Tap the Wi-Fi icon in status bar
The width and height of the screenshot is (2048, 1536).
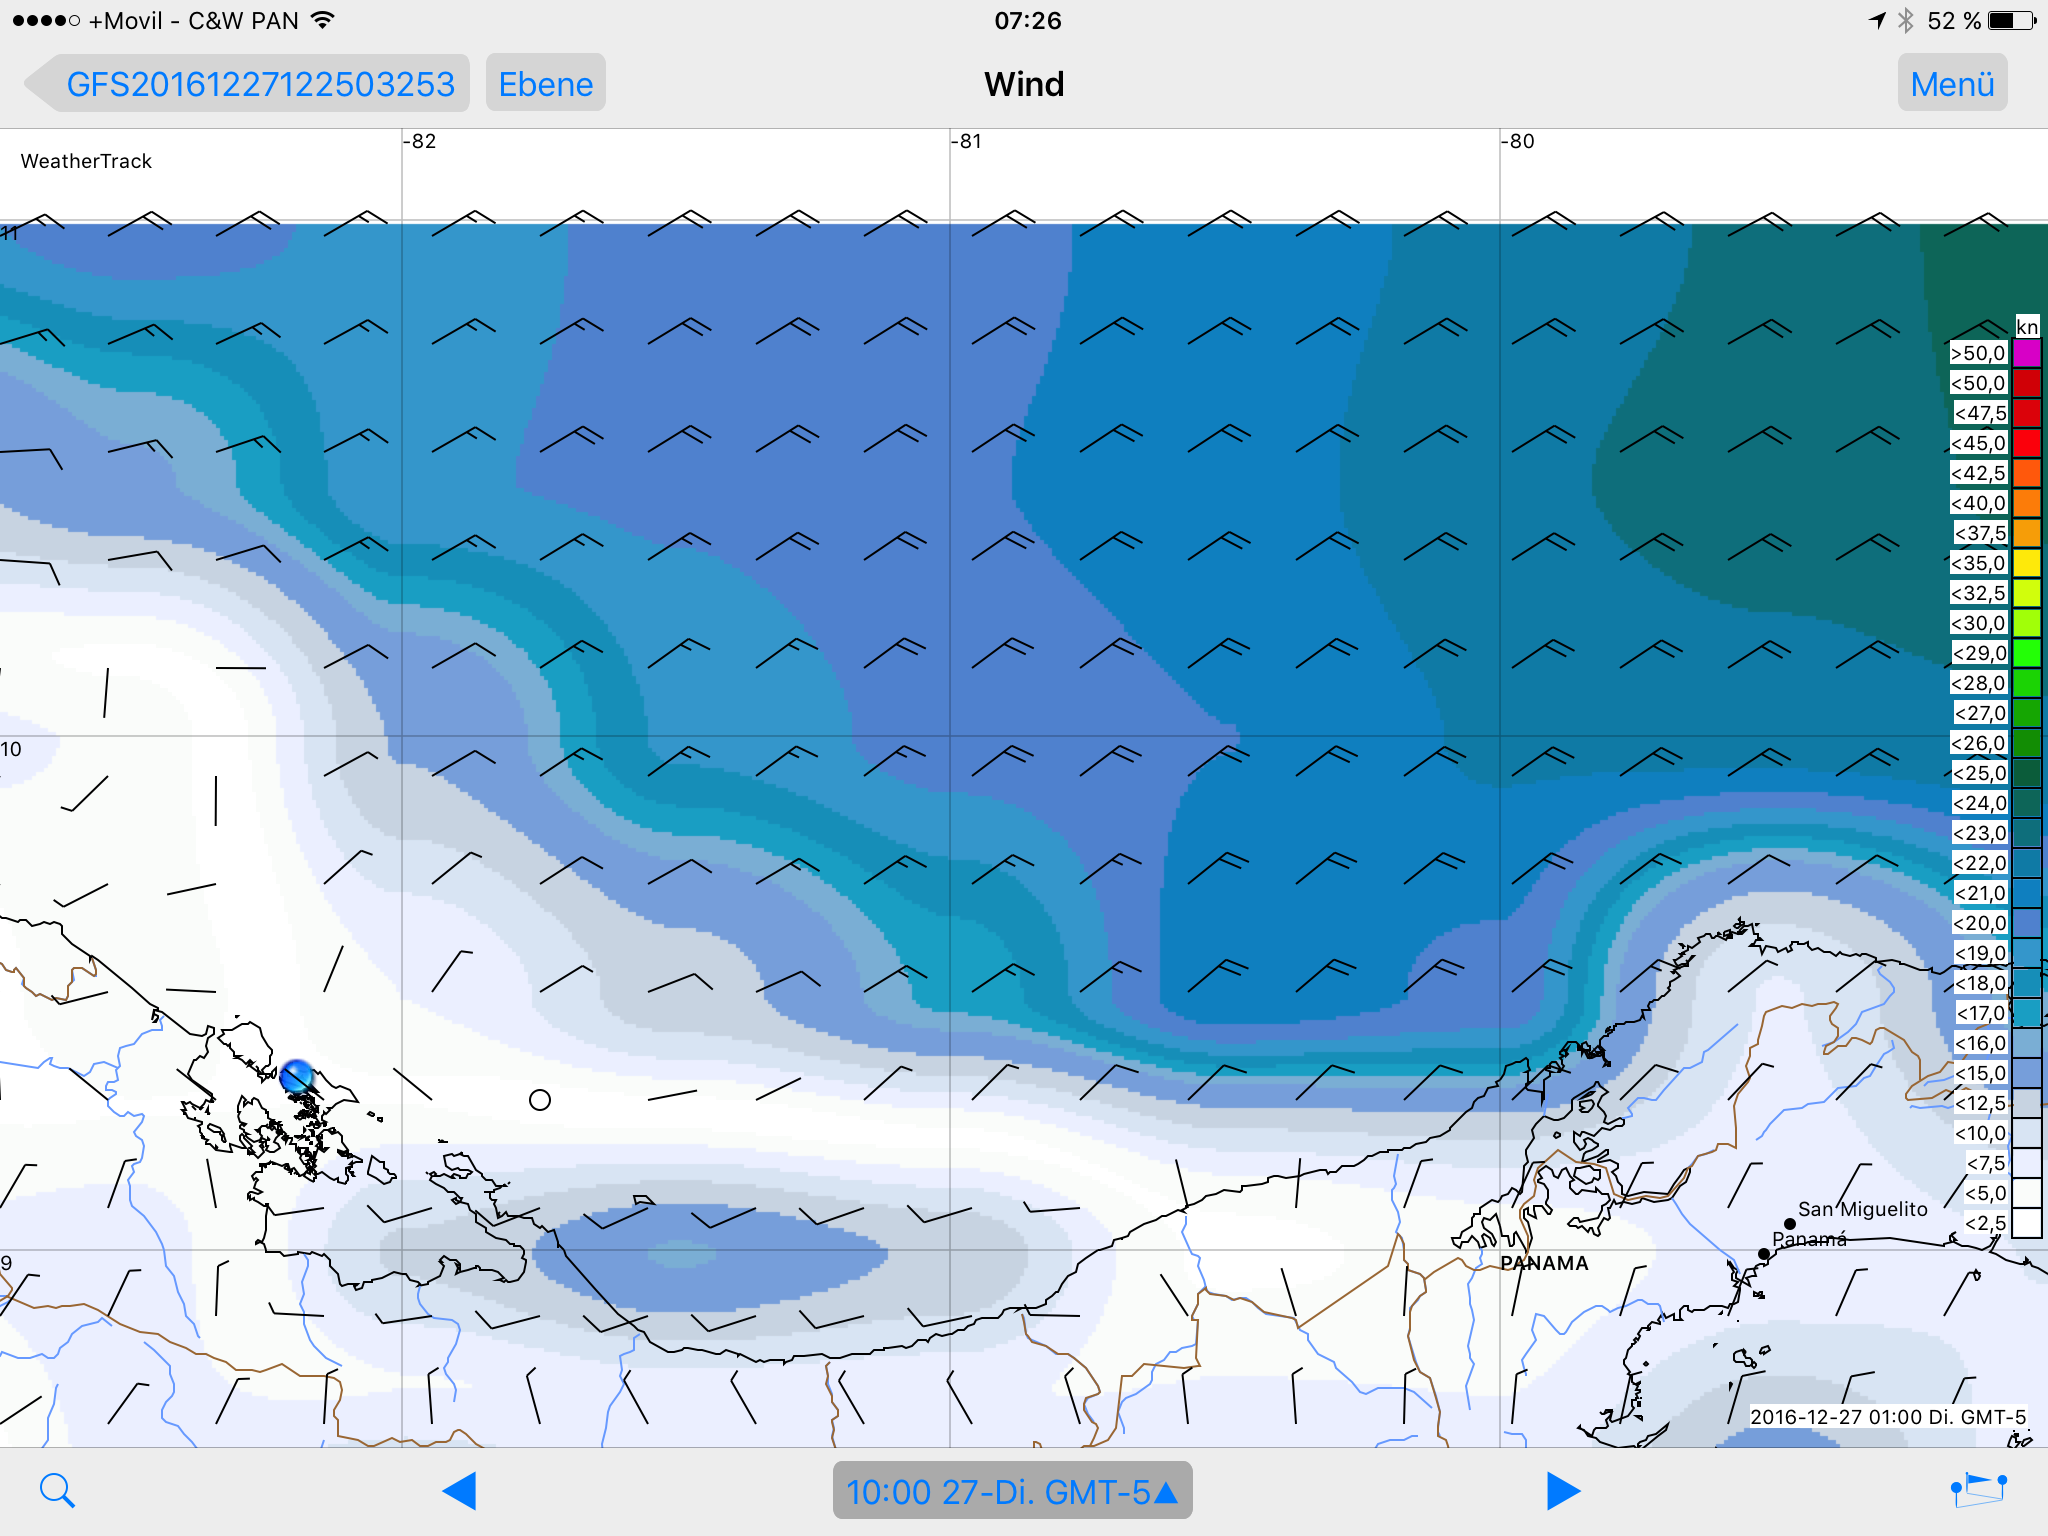[322, 20]
